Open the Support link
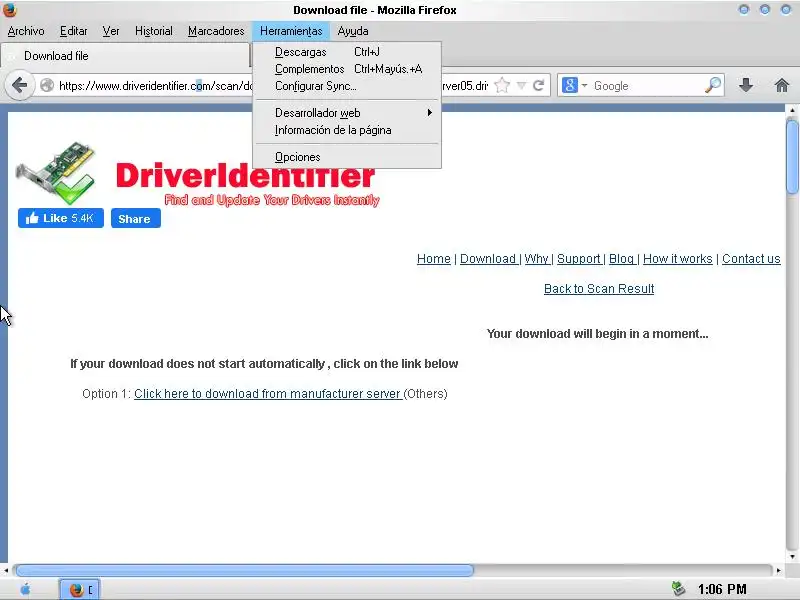Image resolution: width=800 pixels, height=600 pixels. coord(579,259)
